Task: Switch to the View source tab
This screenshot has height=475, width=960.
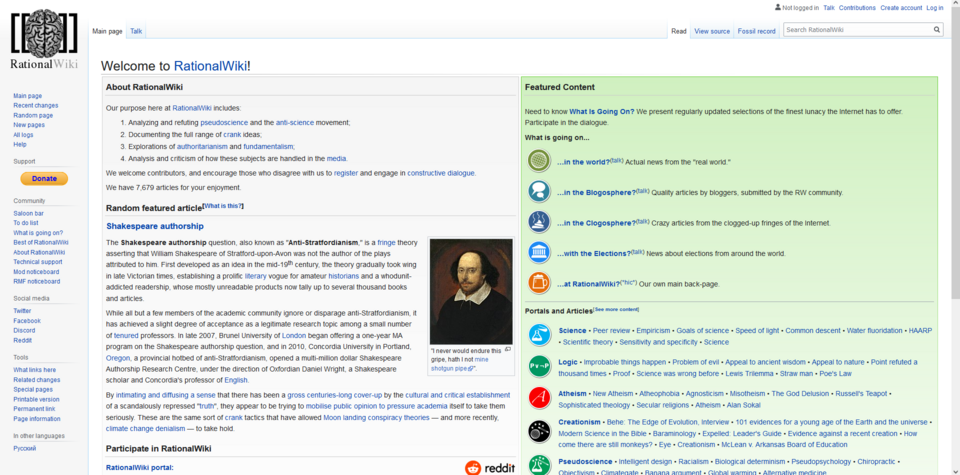Action: (712, 31)
